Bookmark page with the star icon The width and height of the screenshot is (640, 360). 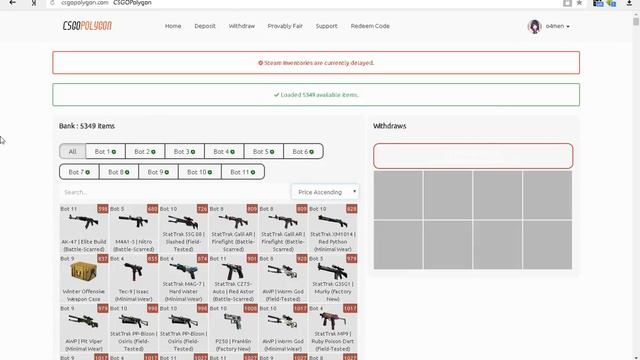click(579, 3)
